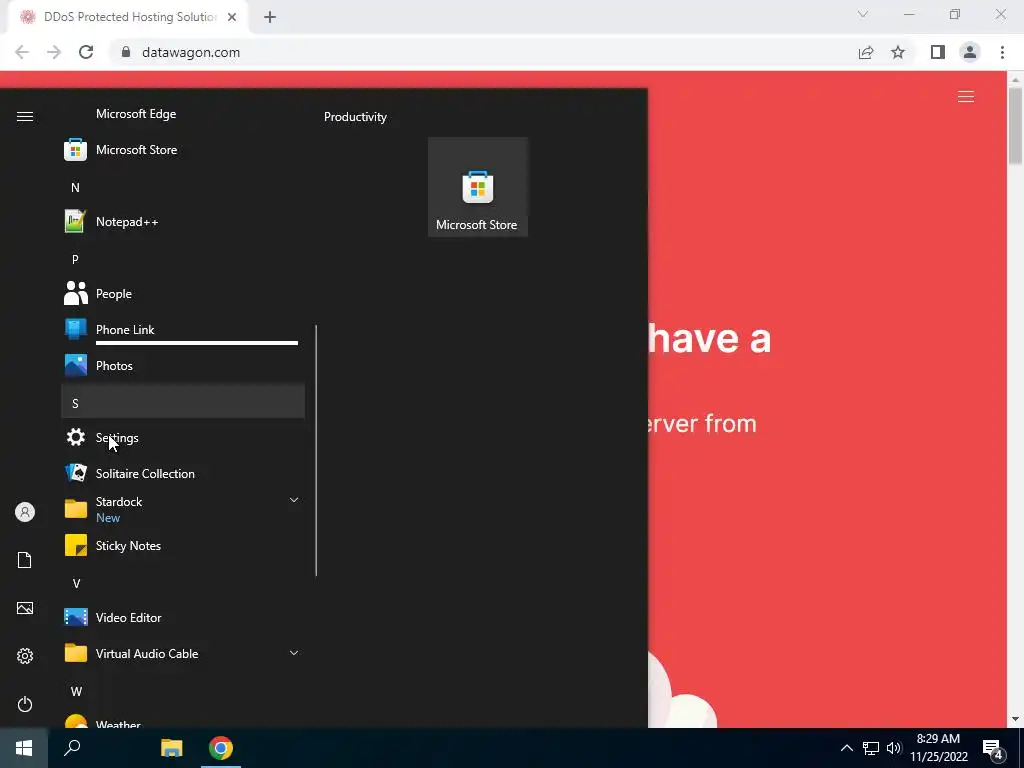Viewport: 1024px width, 768px height.
Task: Open Microsoft Store from the app list
Action: (x=183, y=150)
